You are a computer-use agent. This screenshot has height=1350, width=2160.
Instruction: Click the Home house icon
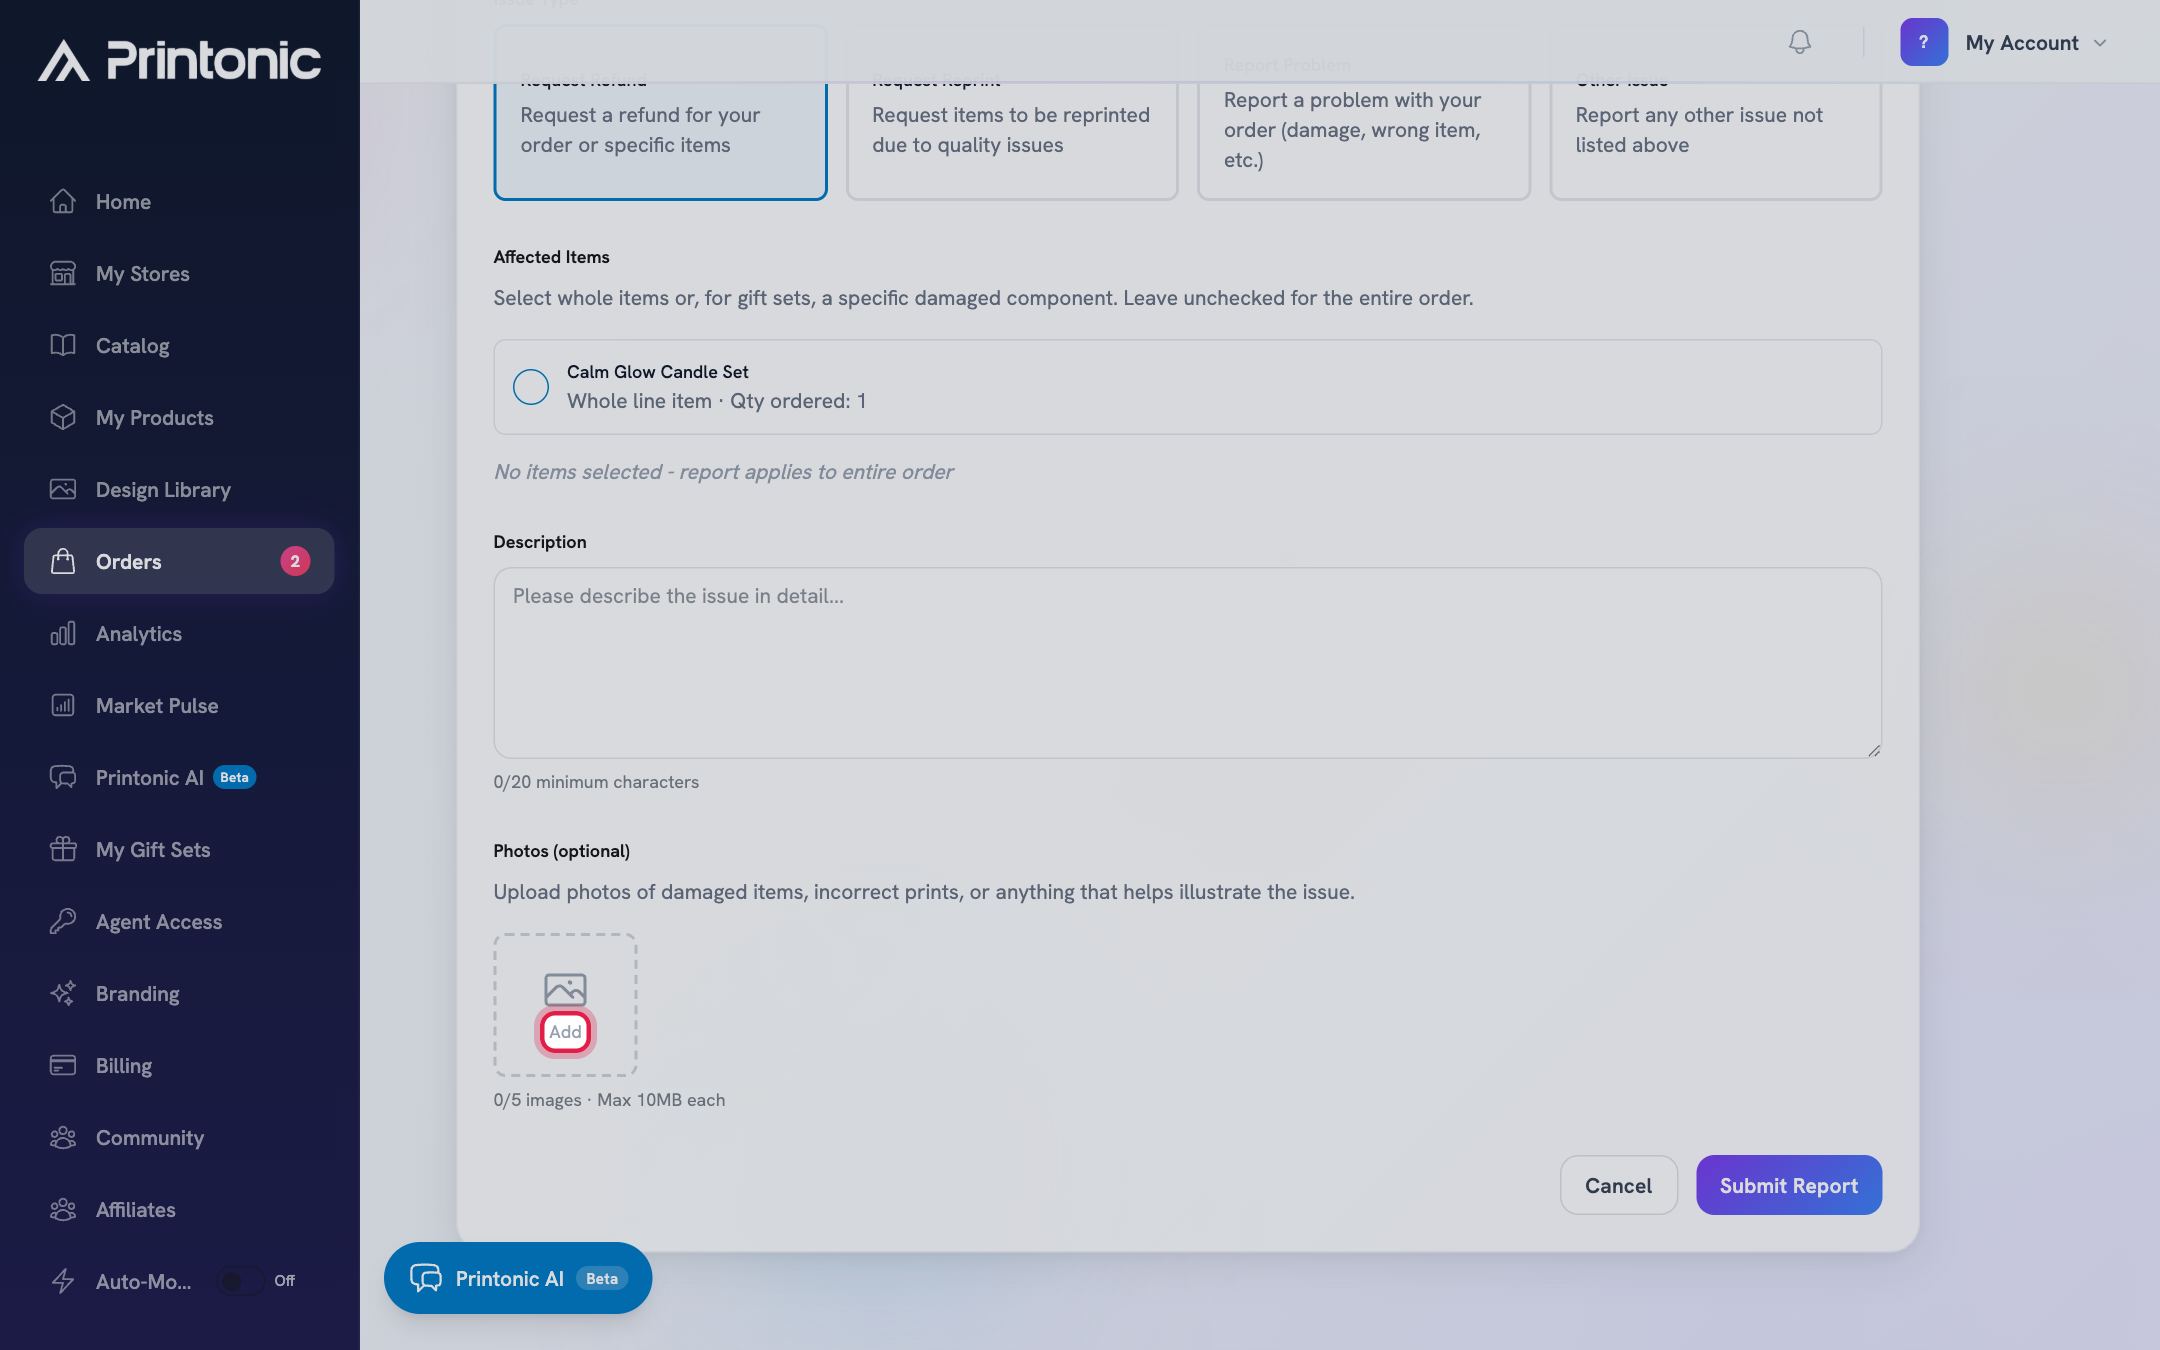63,201
